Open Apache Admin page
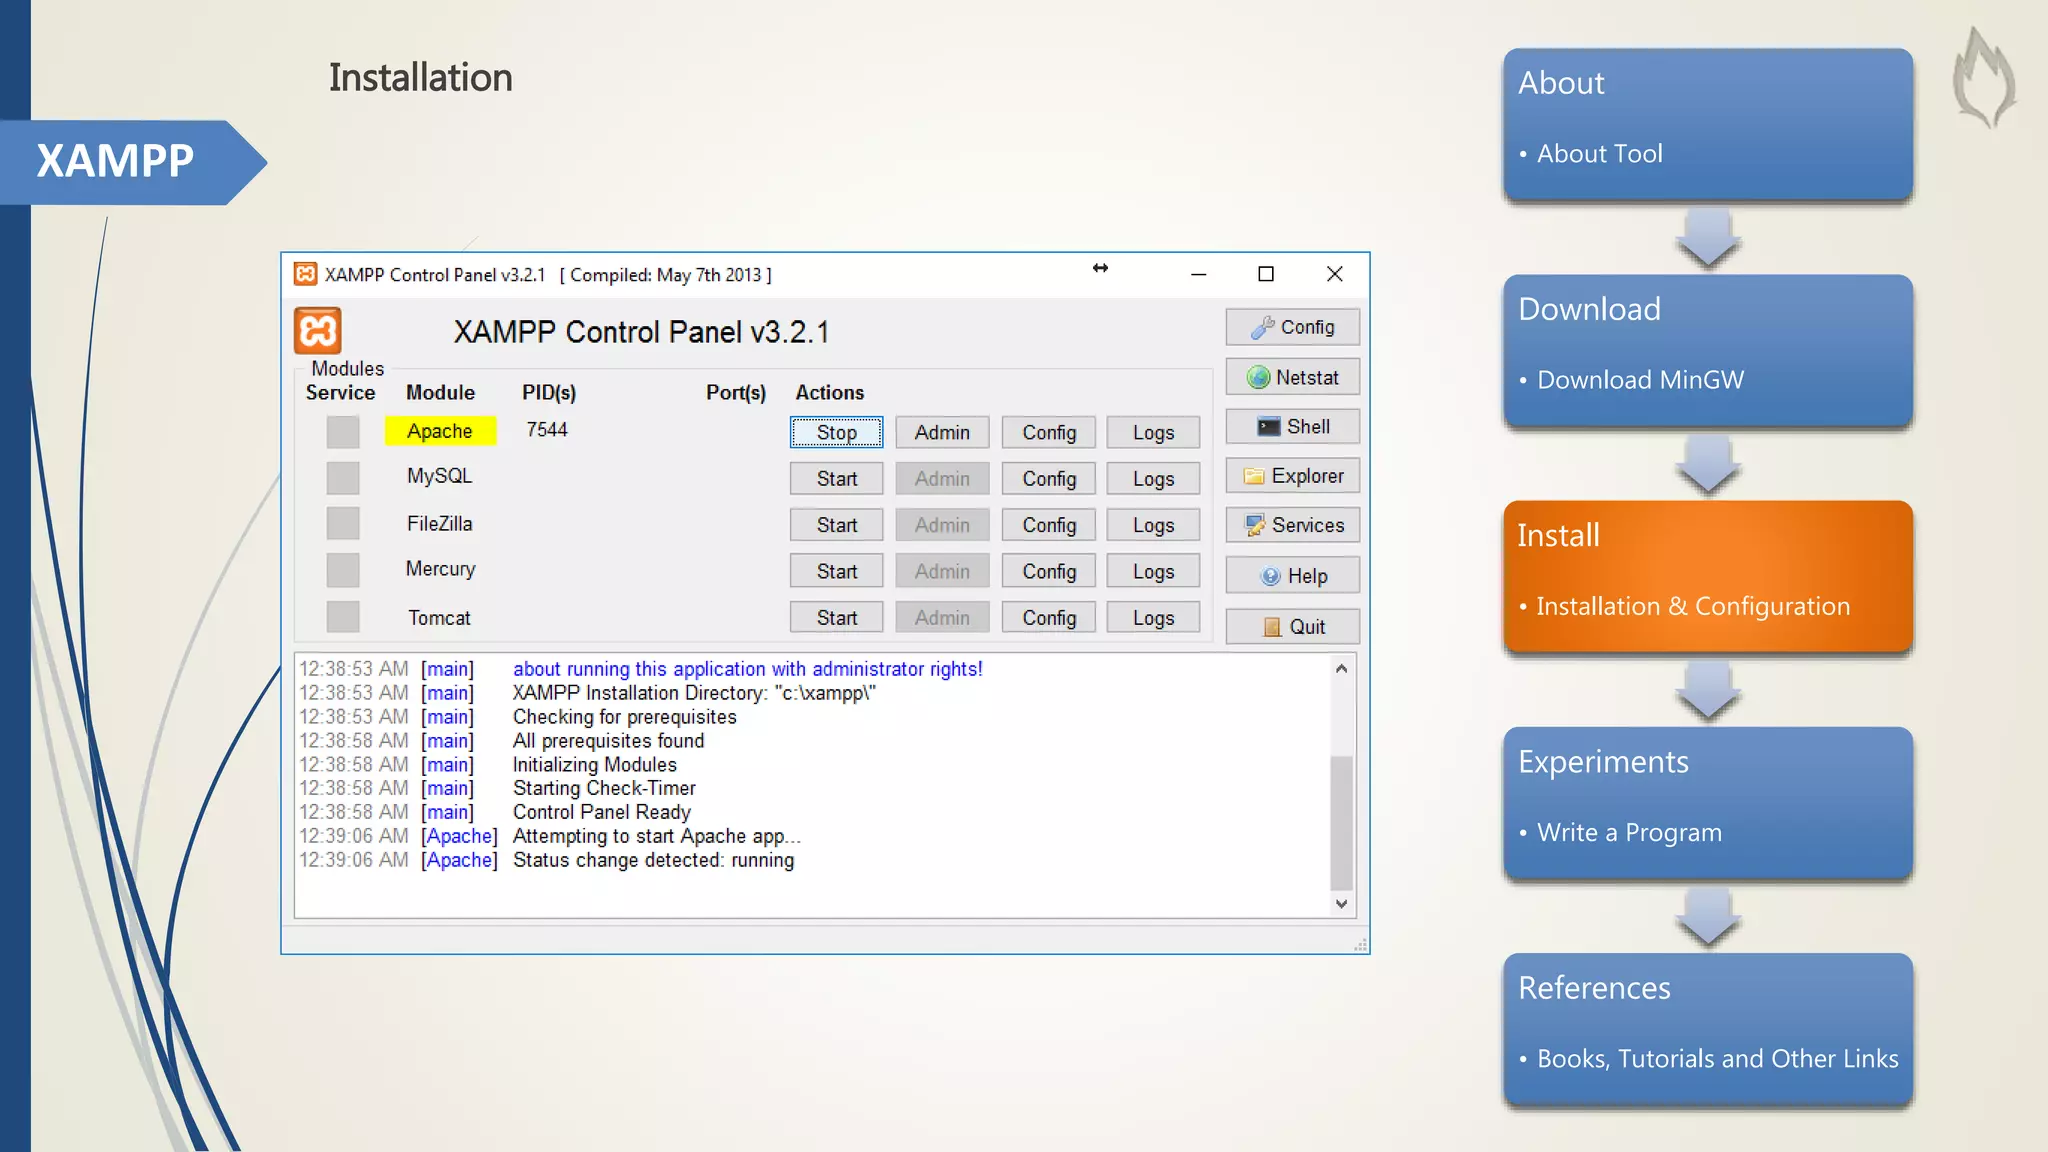The height and width of the screenshot is (1152, 2048). (942, 433)
